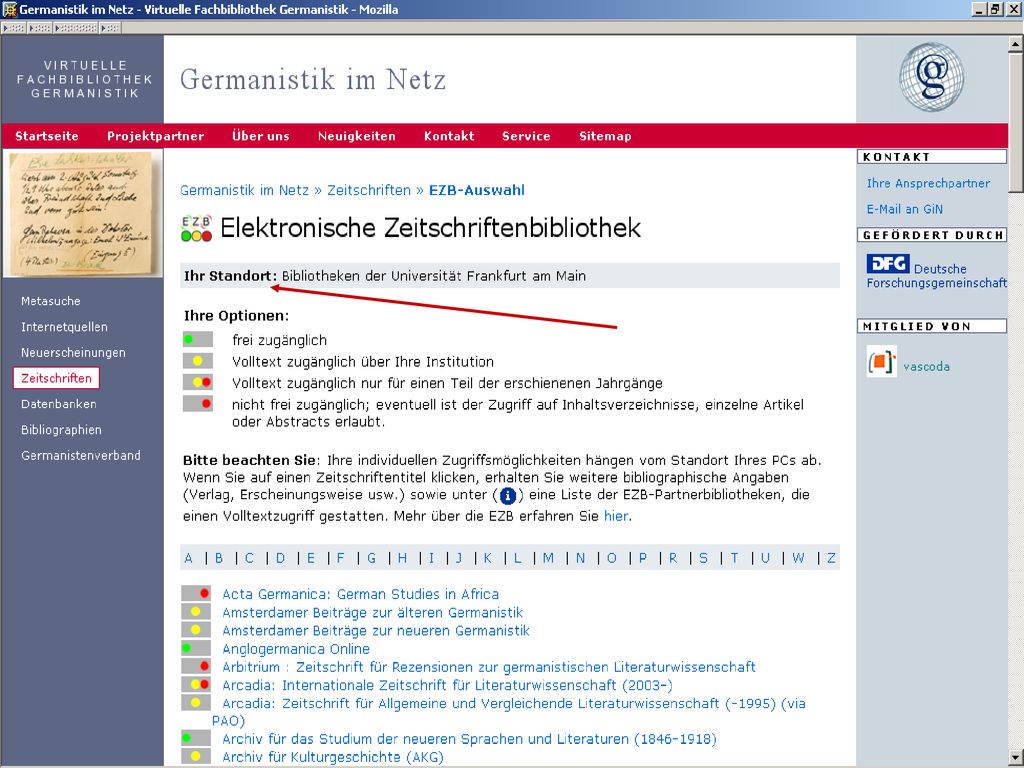Open Arbitrium Zeitschrift für Rezensionen link
Image resolution: width=1024 pixels, height=768 pixels.
(489, 667)
